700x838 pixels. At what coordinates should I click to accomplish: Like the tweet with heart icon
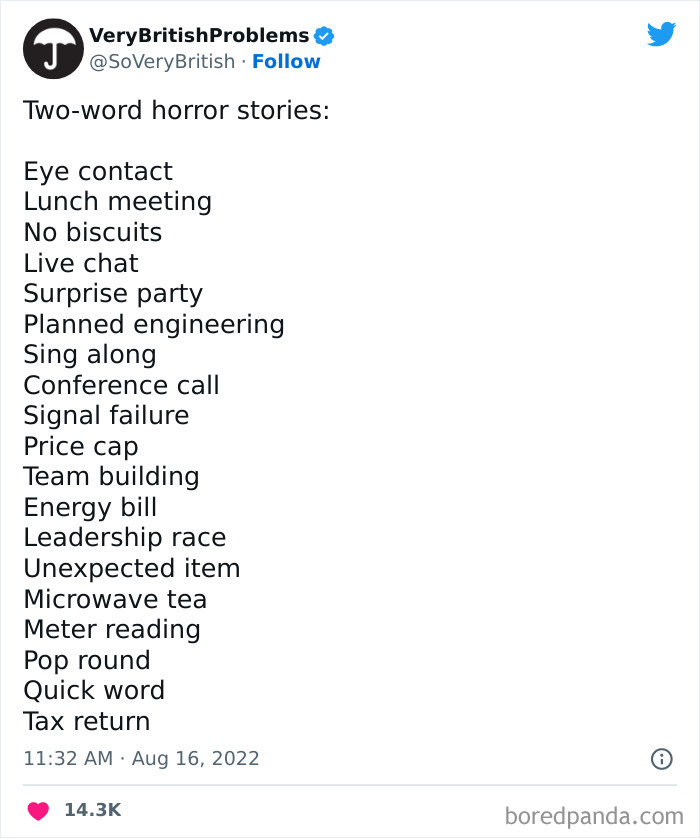38,810
